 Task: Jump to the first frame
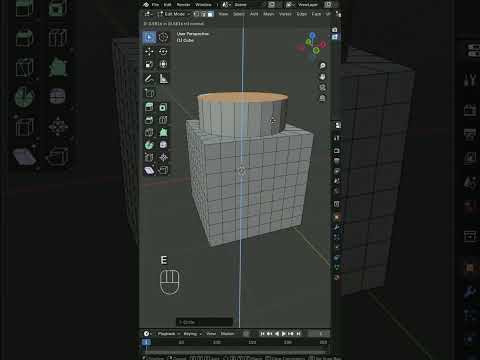tap(262, 334)
